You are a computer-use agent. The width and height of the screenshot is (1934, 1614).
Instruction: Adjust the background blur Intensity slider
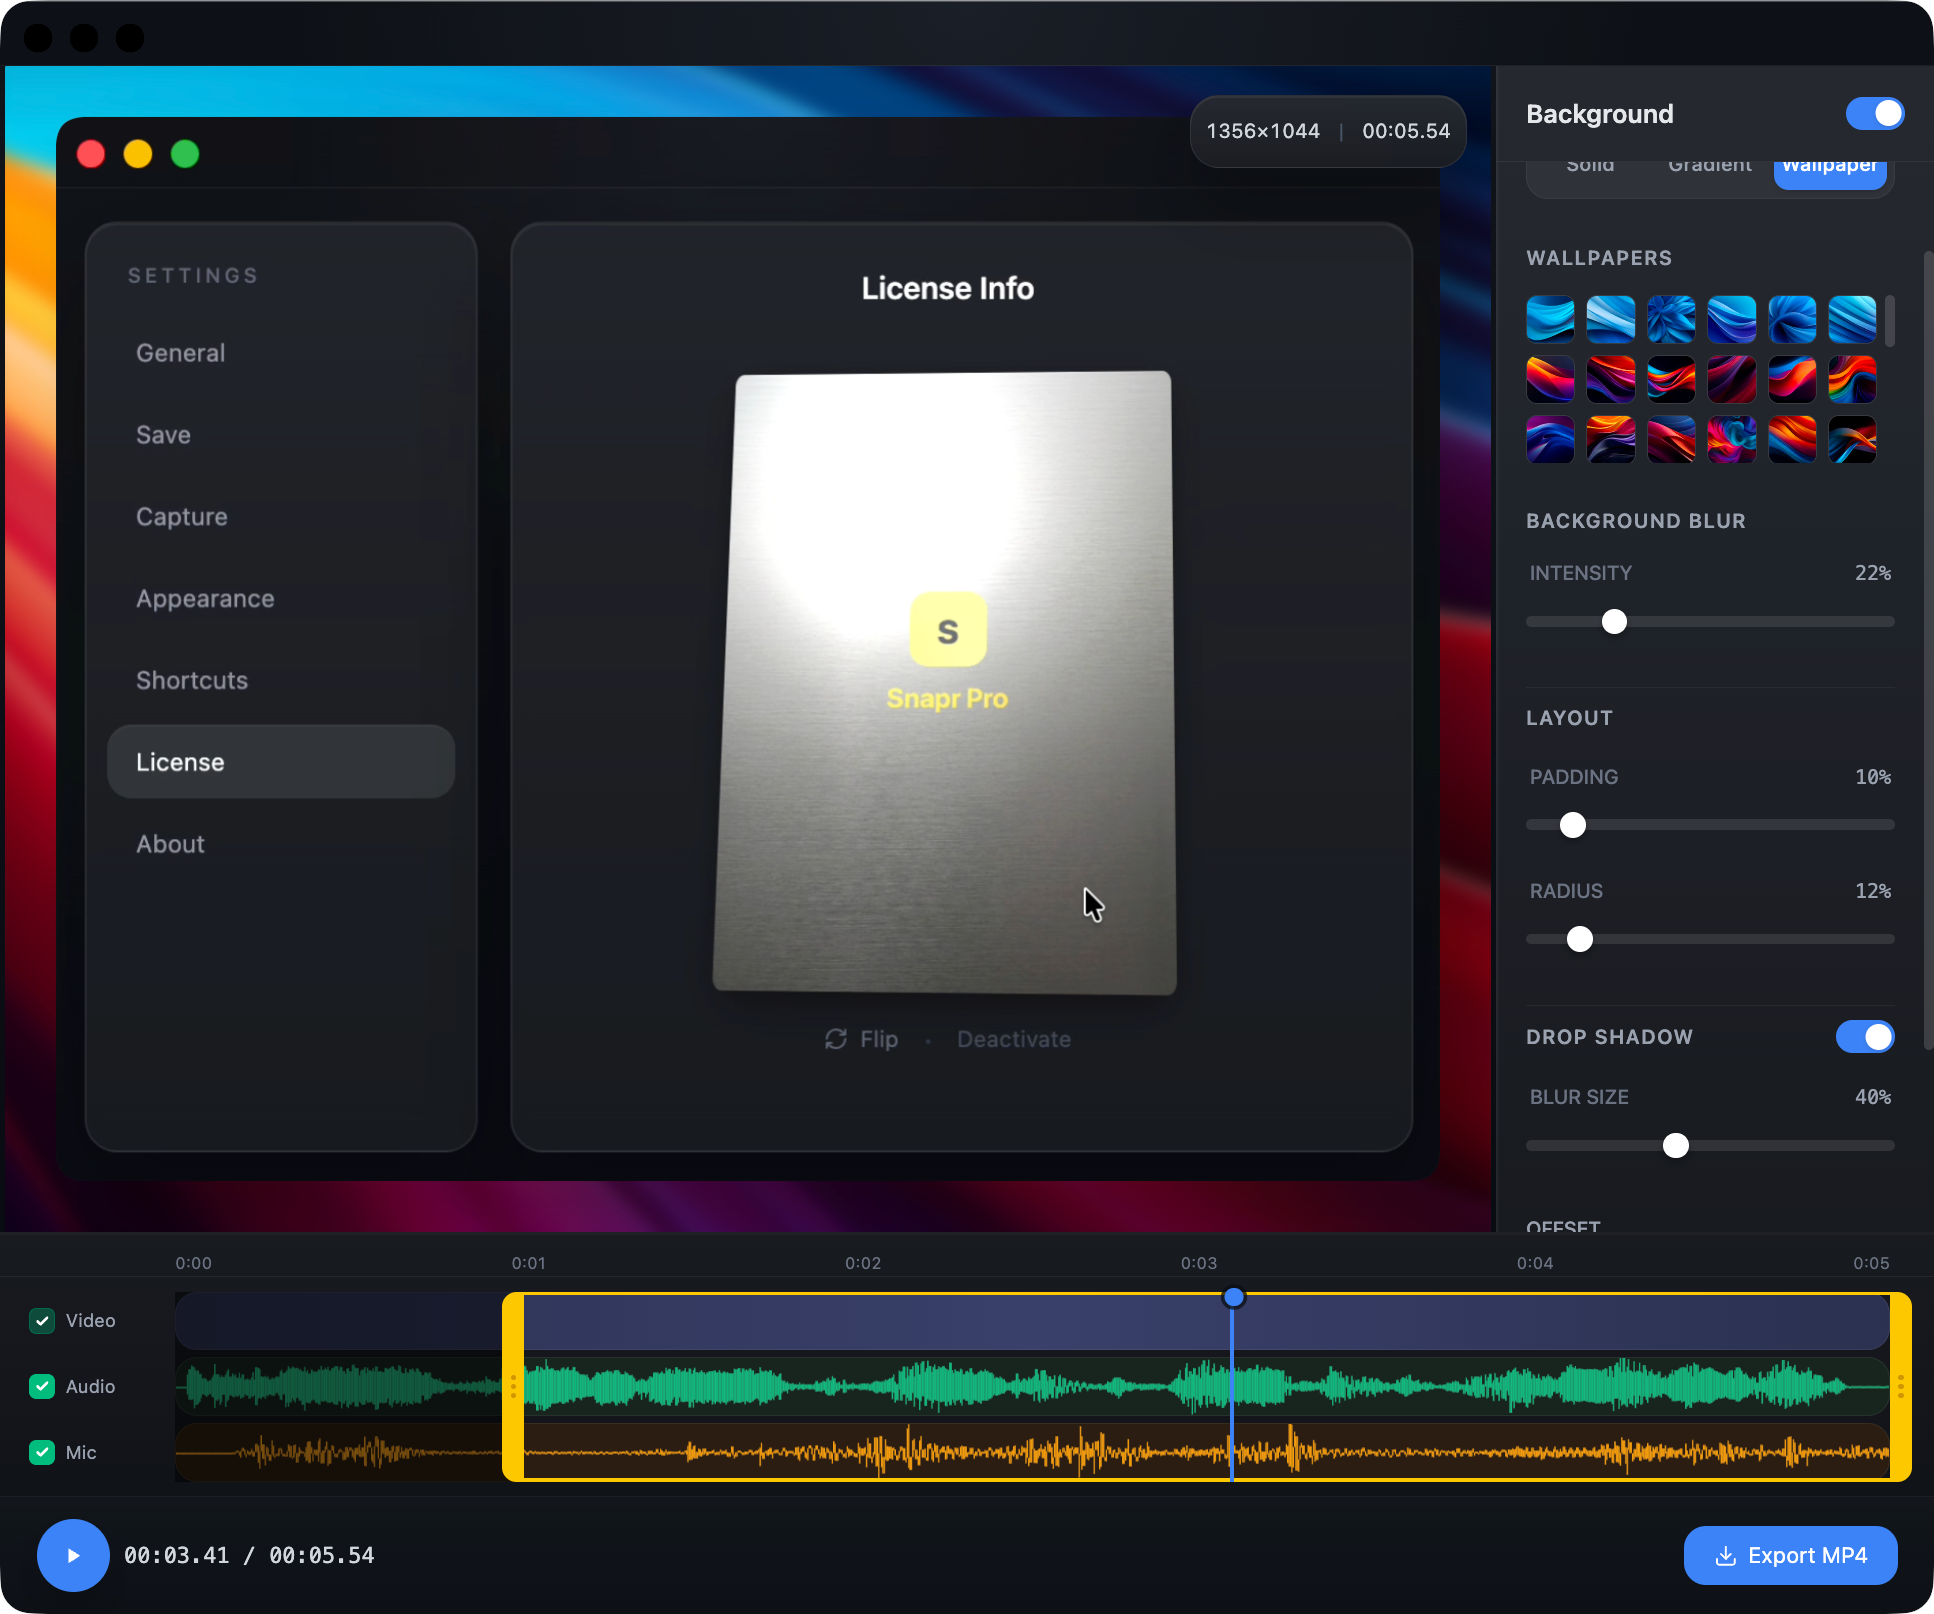click(1613, 621)
